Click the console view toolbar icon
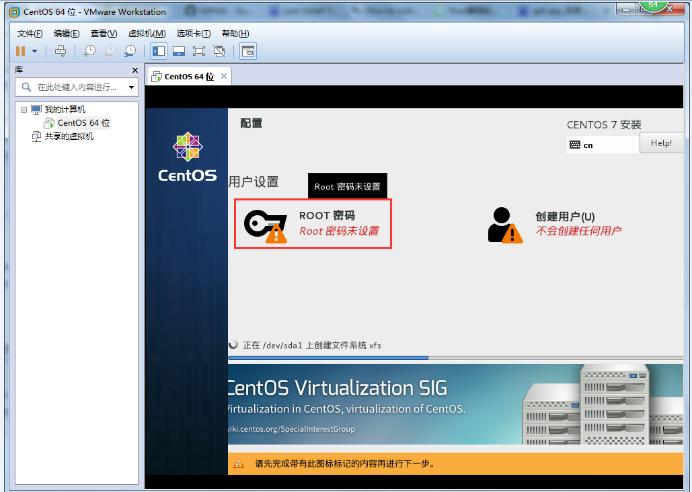The image size is (692, 492). (x=248, y=51)
